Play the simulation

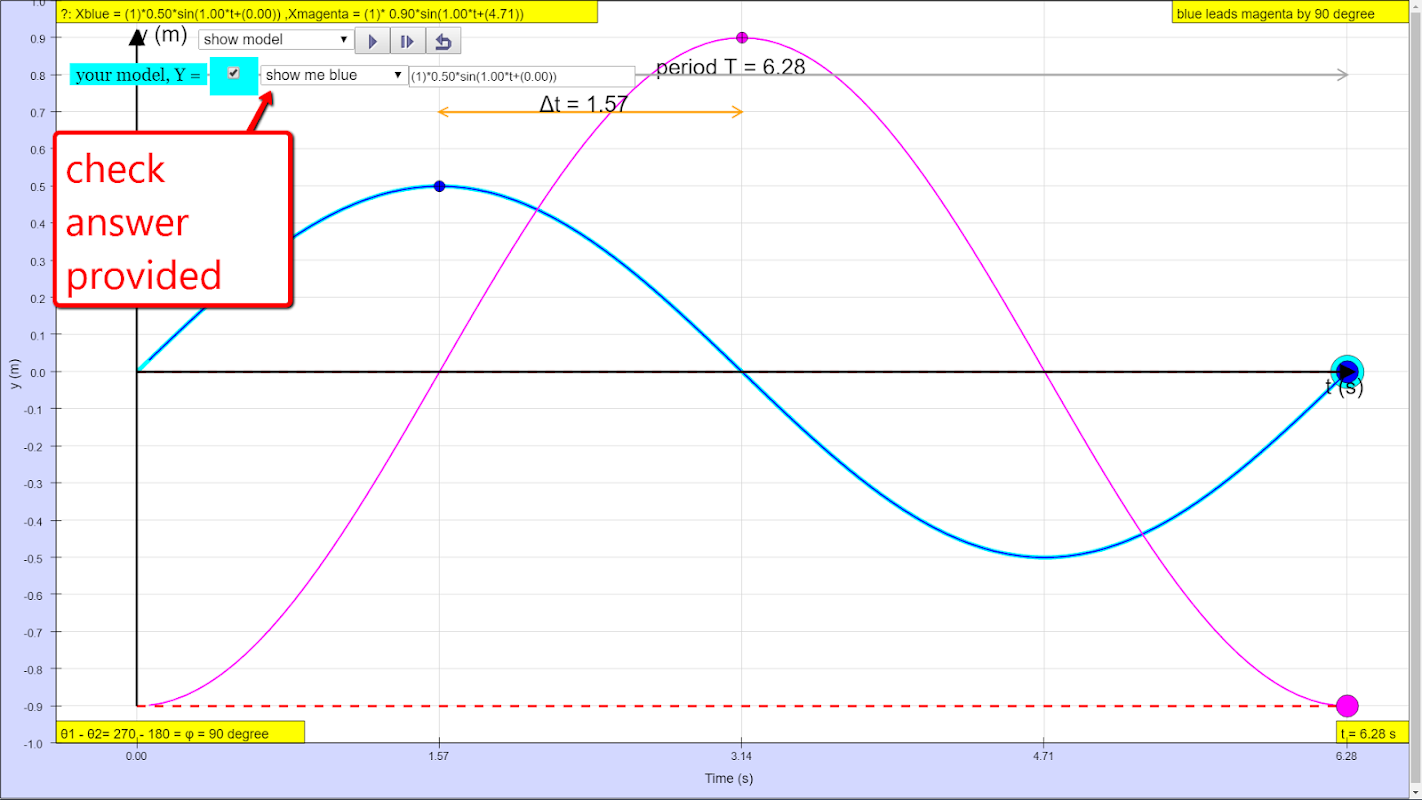[372, 41]
